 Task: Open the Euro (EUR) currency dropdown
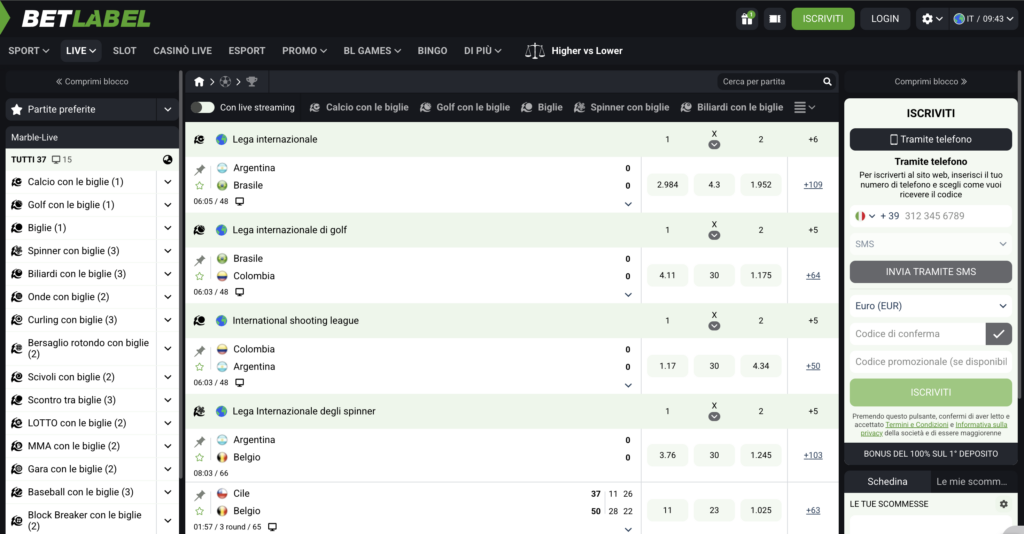(931, 306)
